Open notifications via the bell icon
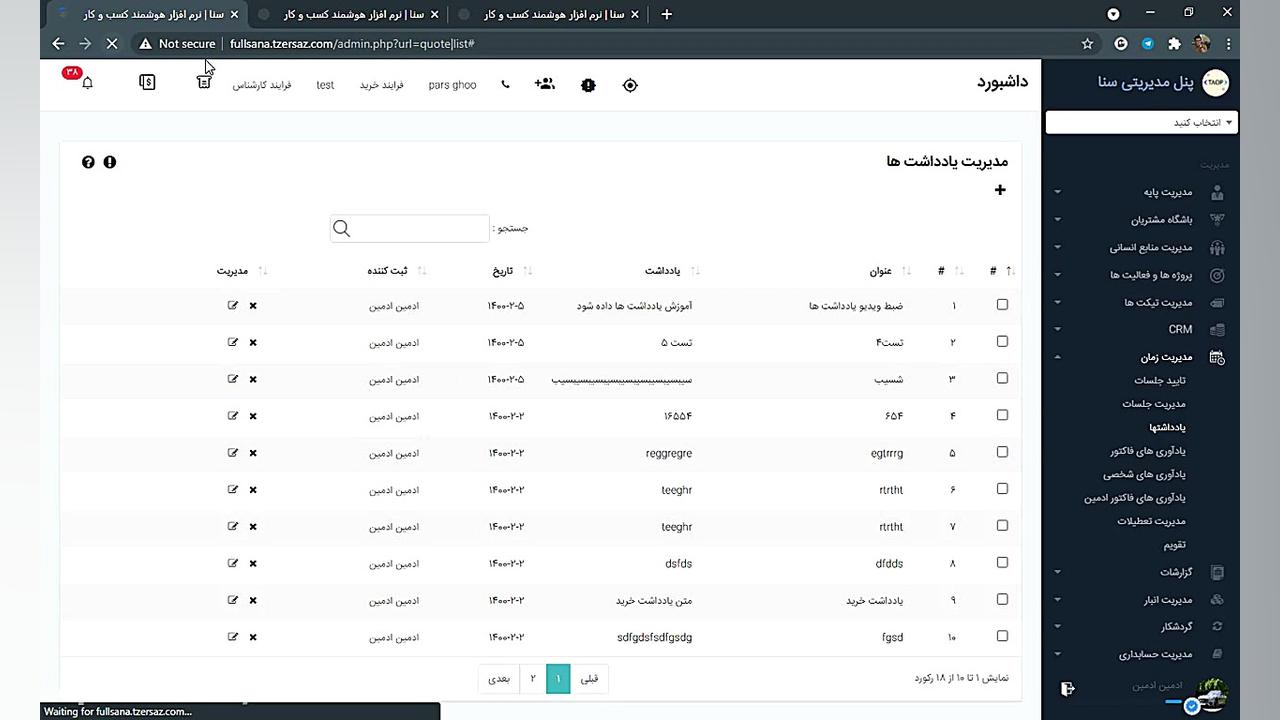 [x=87, y=84]
